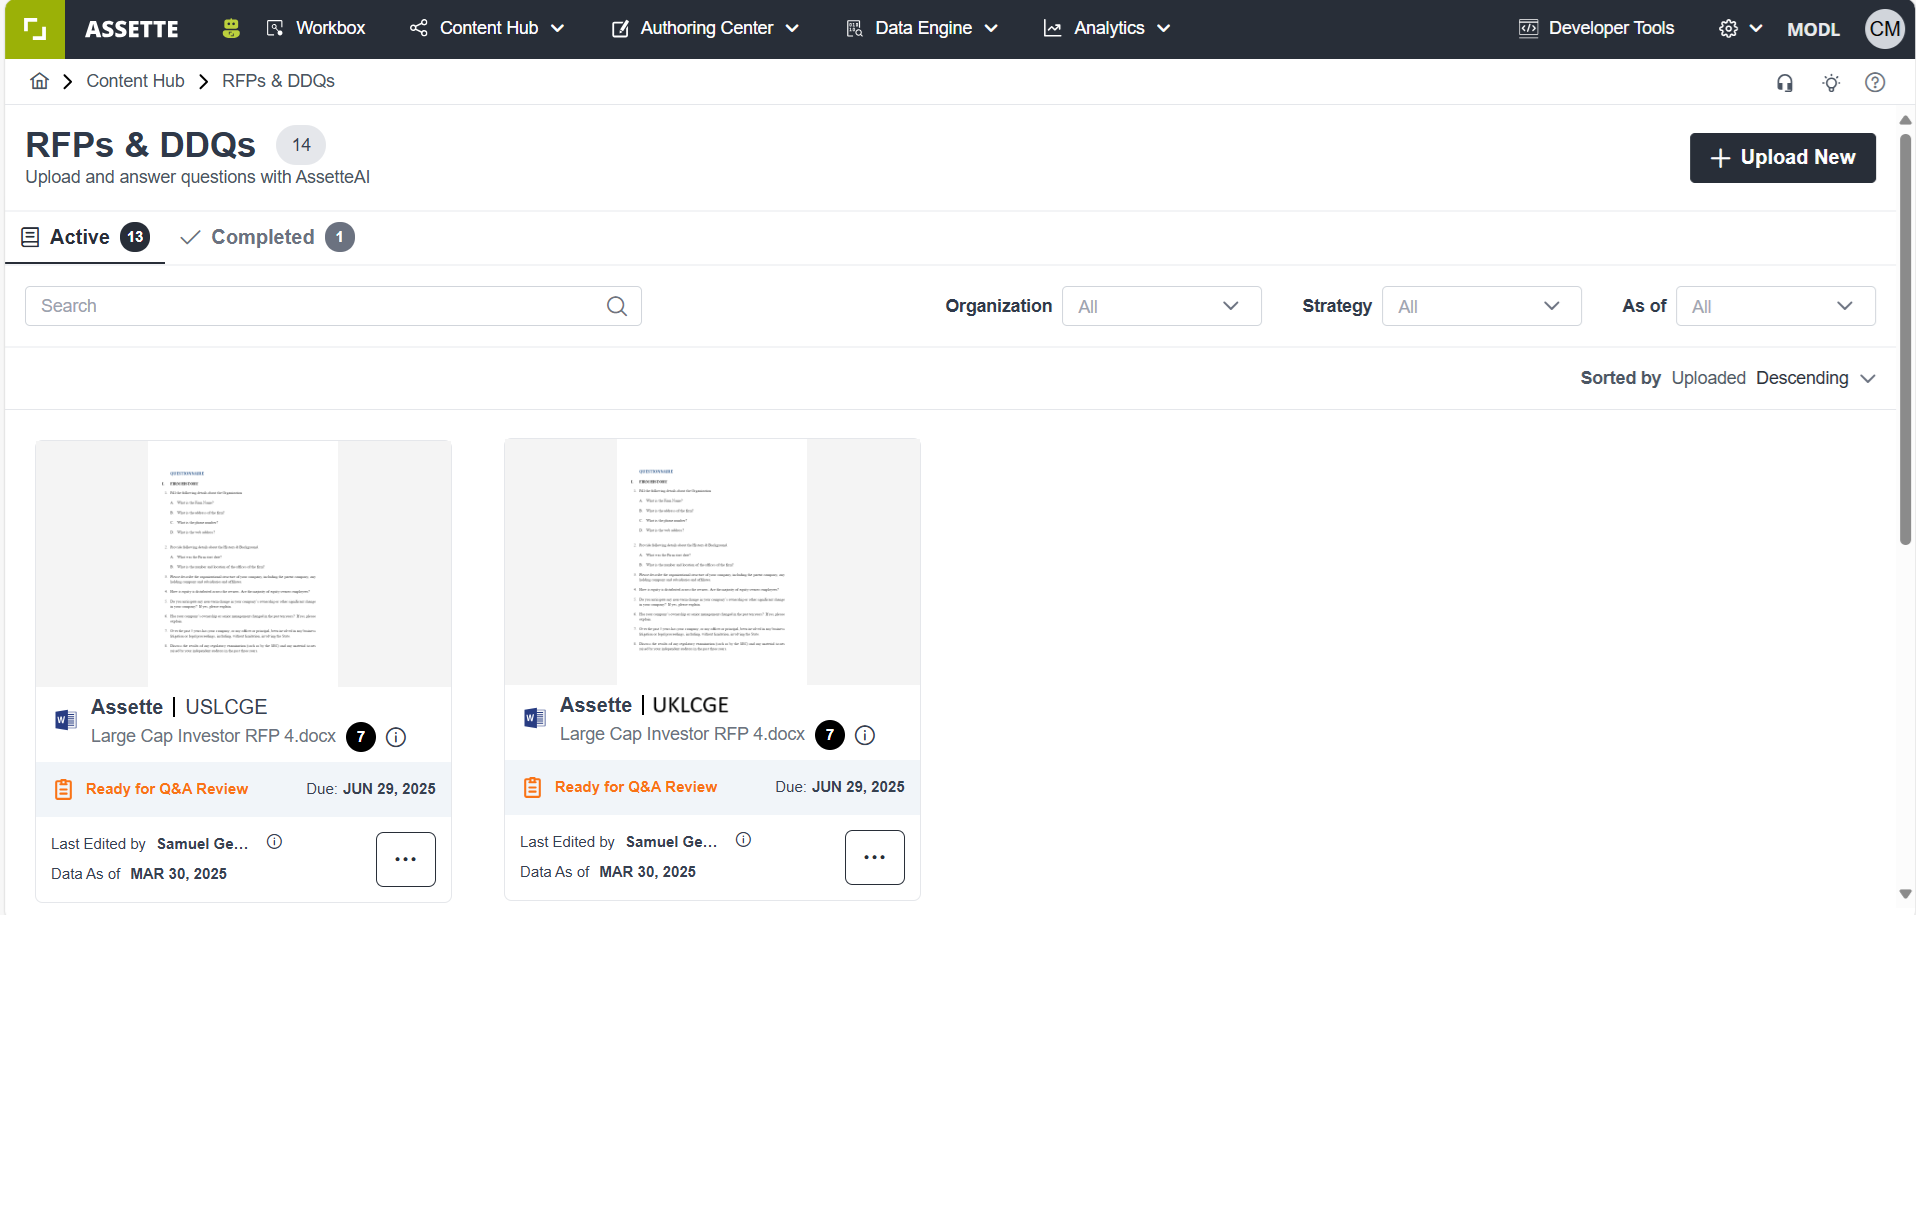Open the As of date dropdown
The height and width of the screenshot is (1228, 1916).
1774,306
